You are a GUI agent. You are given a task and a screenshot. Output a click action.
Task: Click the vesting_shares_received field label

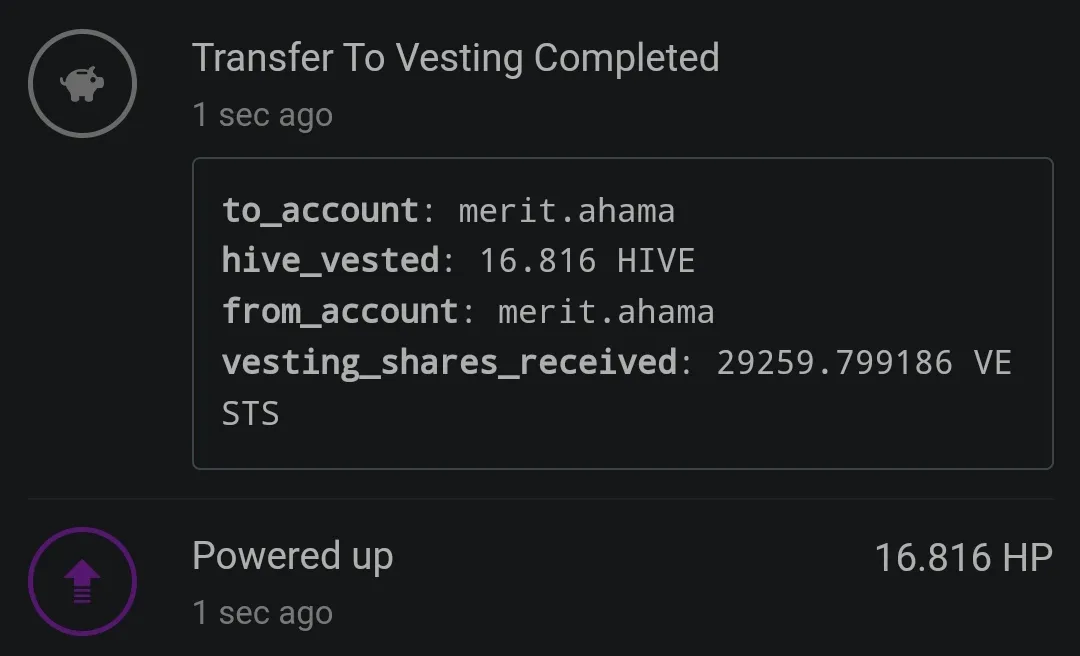pyautogui.click(x=450, y=362)
